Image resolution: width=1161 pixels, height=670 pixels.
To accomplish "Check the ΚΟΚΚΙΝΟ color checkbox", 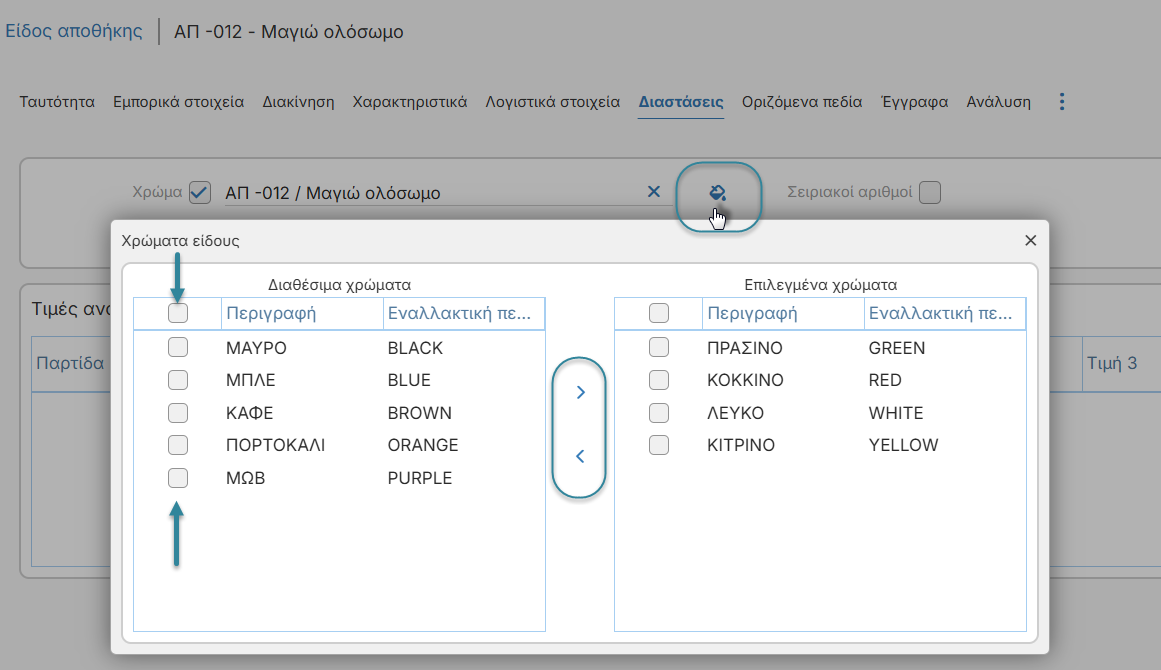I will coord(659,380).
